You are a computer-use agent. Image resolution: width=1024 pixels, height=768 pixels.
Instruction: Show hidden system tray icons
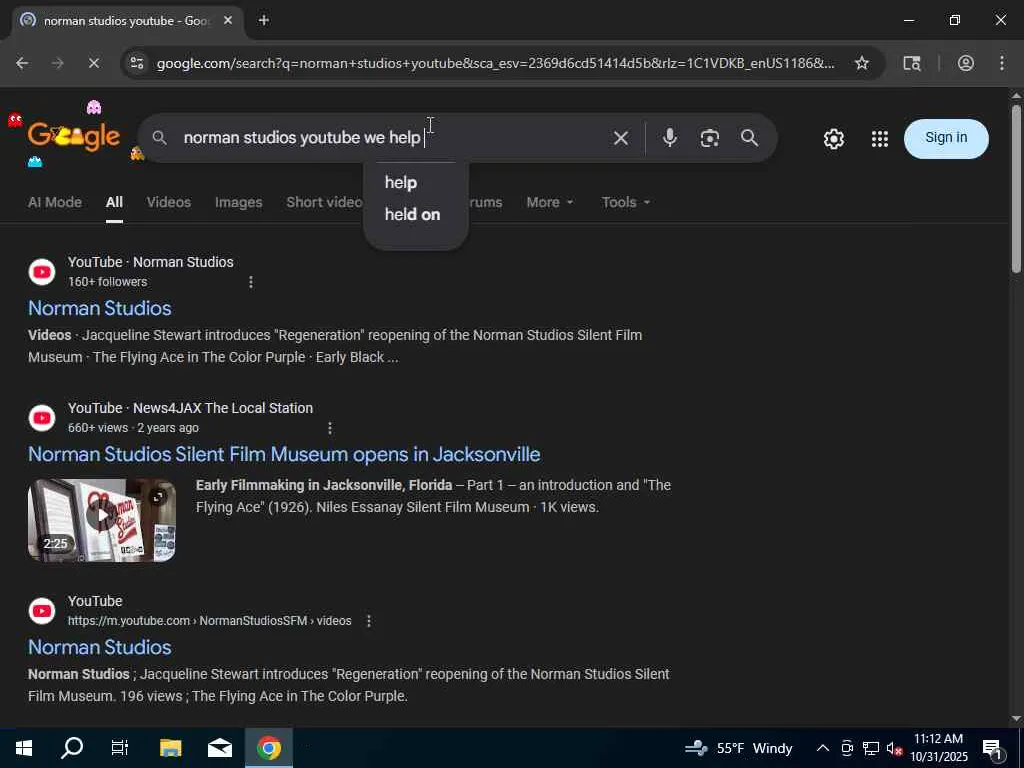point(823,748)
